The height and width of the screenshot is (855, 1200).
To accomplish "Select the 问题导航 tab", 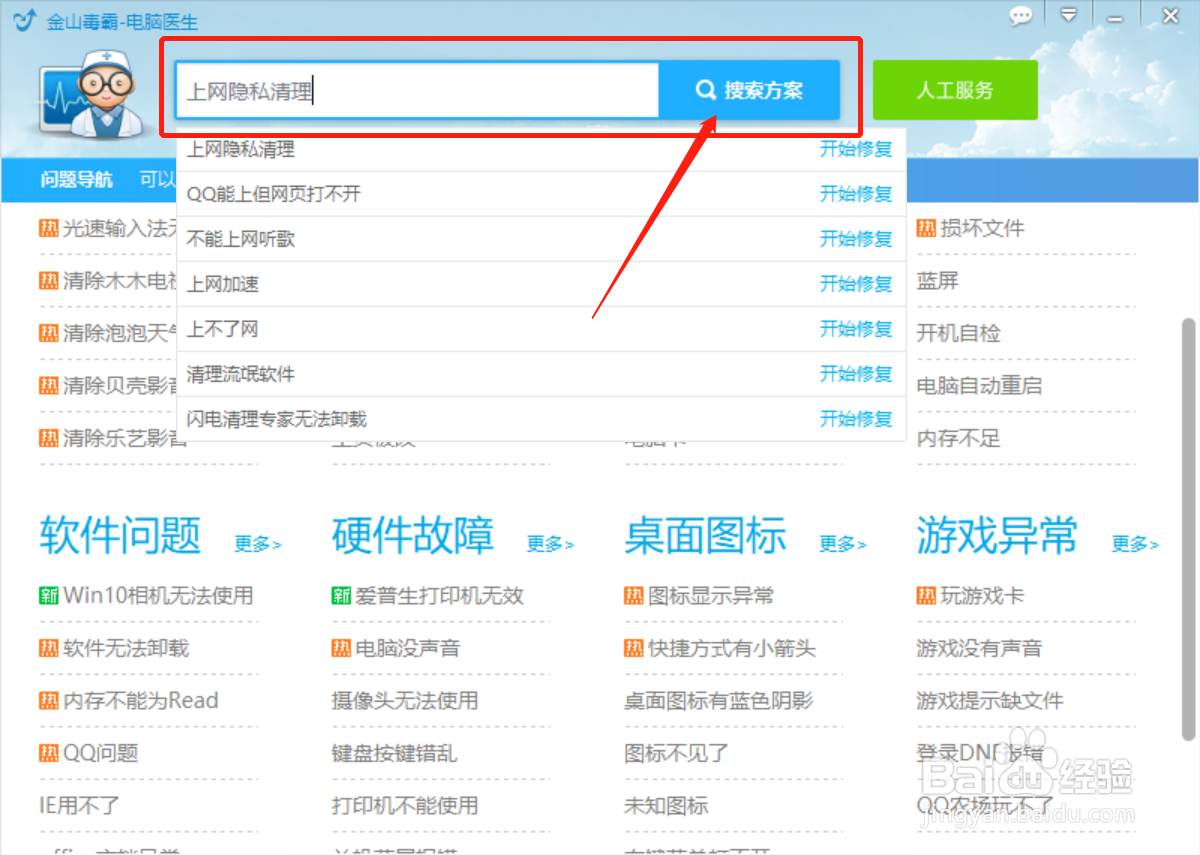I will tap(77, 180).
